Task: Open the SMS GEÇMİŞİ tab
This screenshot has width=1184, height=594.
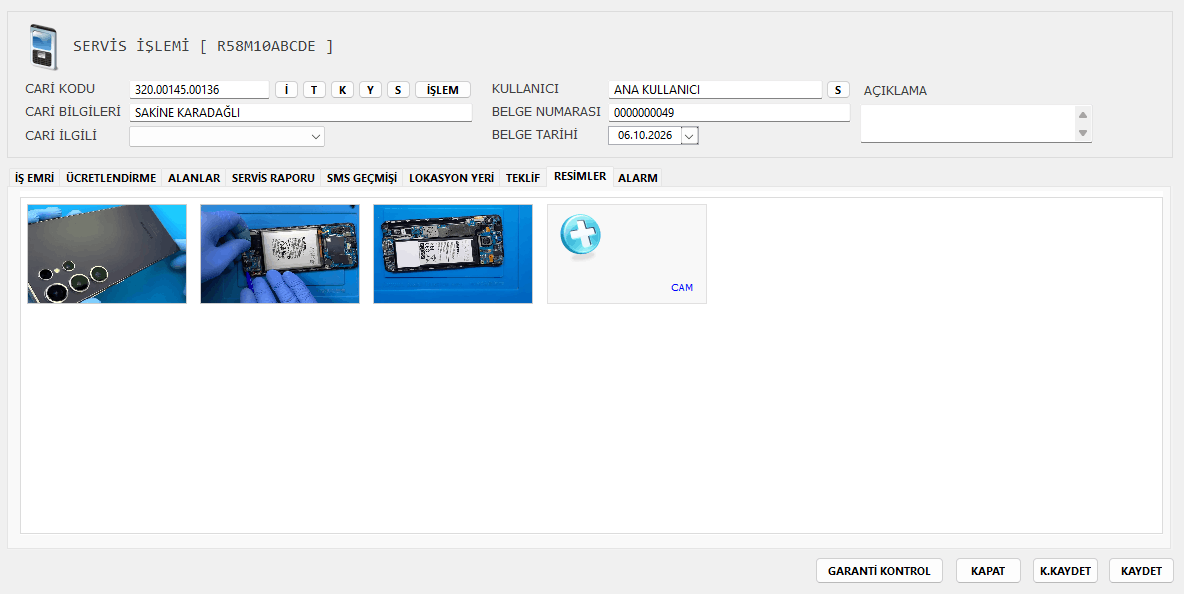Action: point(362,178)
